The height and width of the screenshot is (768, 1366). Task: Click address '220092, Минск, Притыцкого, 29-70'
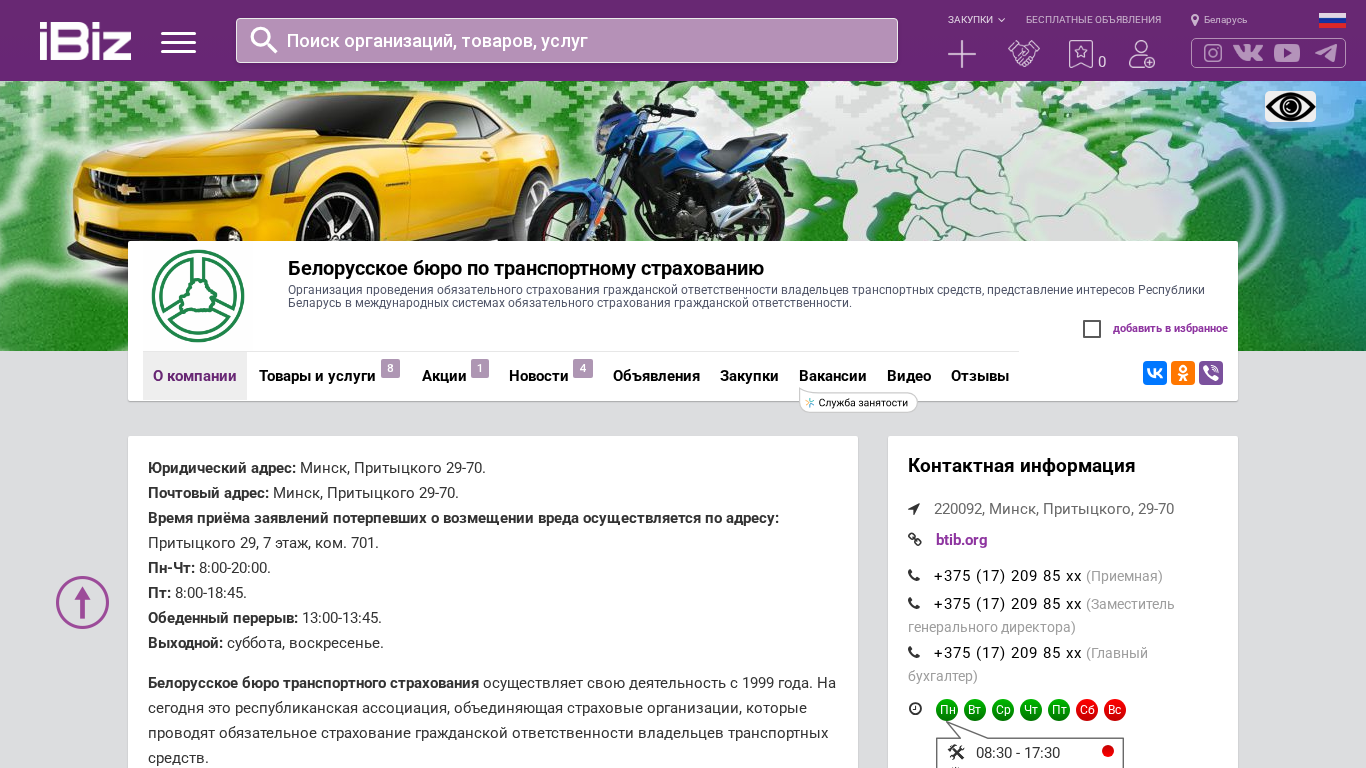click(x=1054, y=509)
